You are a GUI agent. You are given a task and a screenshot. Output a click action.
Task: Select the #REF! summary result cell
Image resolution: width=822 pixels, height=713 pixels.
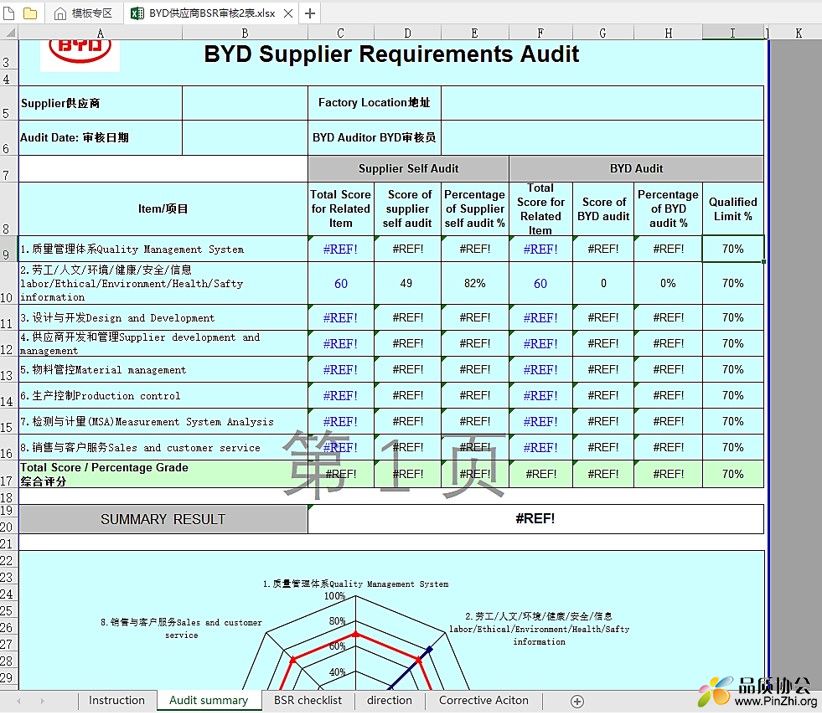tap(535, 519)
